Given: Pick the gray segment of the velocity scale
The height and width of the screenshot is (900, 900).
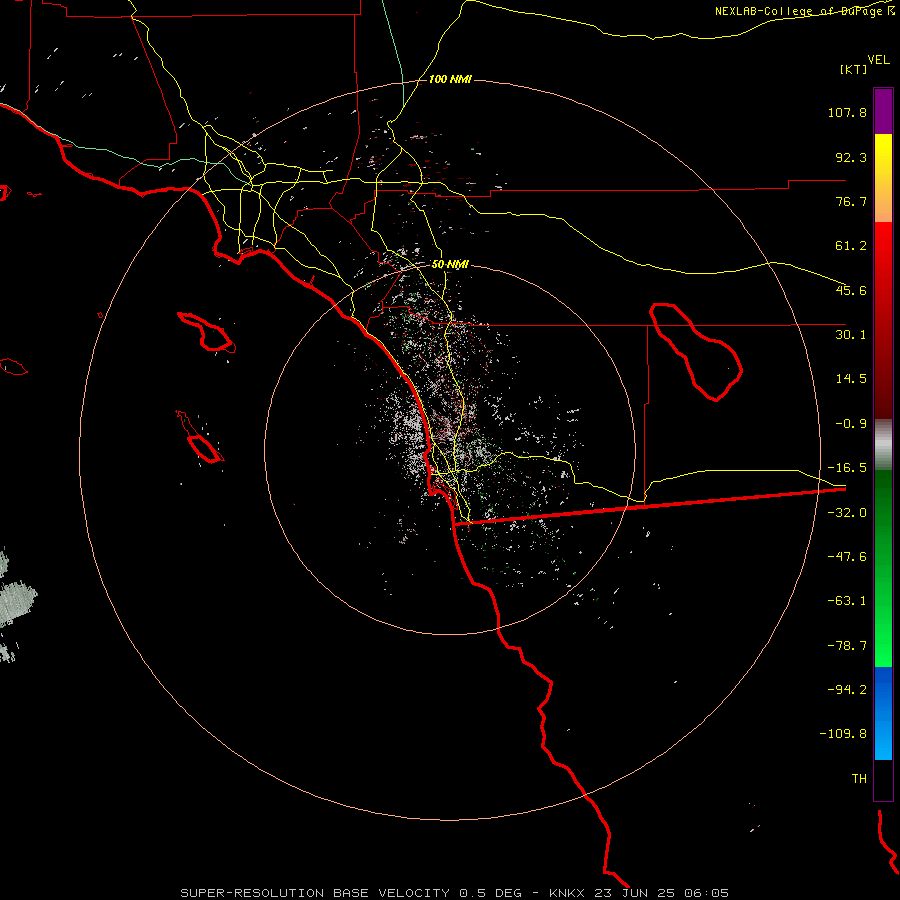Looking at the screenshot, I should 883,445.
